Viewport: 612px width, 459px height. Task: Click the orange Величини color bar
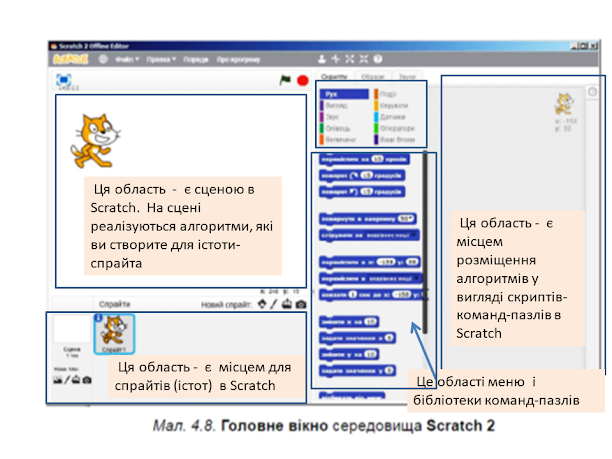322,140
